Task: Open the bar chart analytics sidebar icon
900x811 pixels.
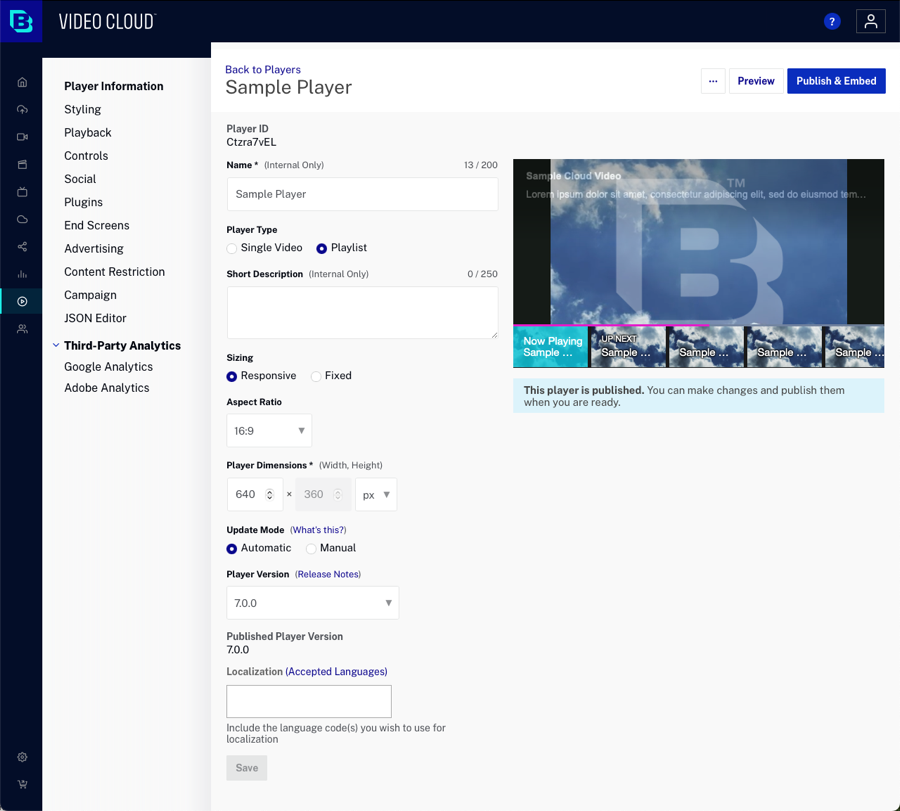Action: click(x=22, y=274)
